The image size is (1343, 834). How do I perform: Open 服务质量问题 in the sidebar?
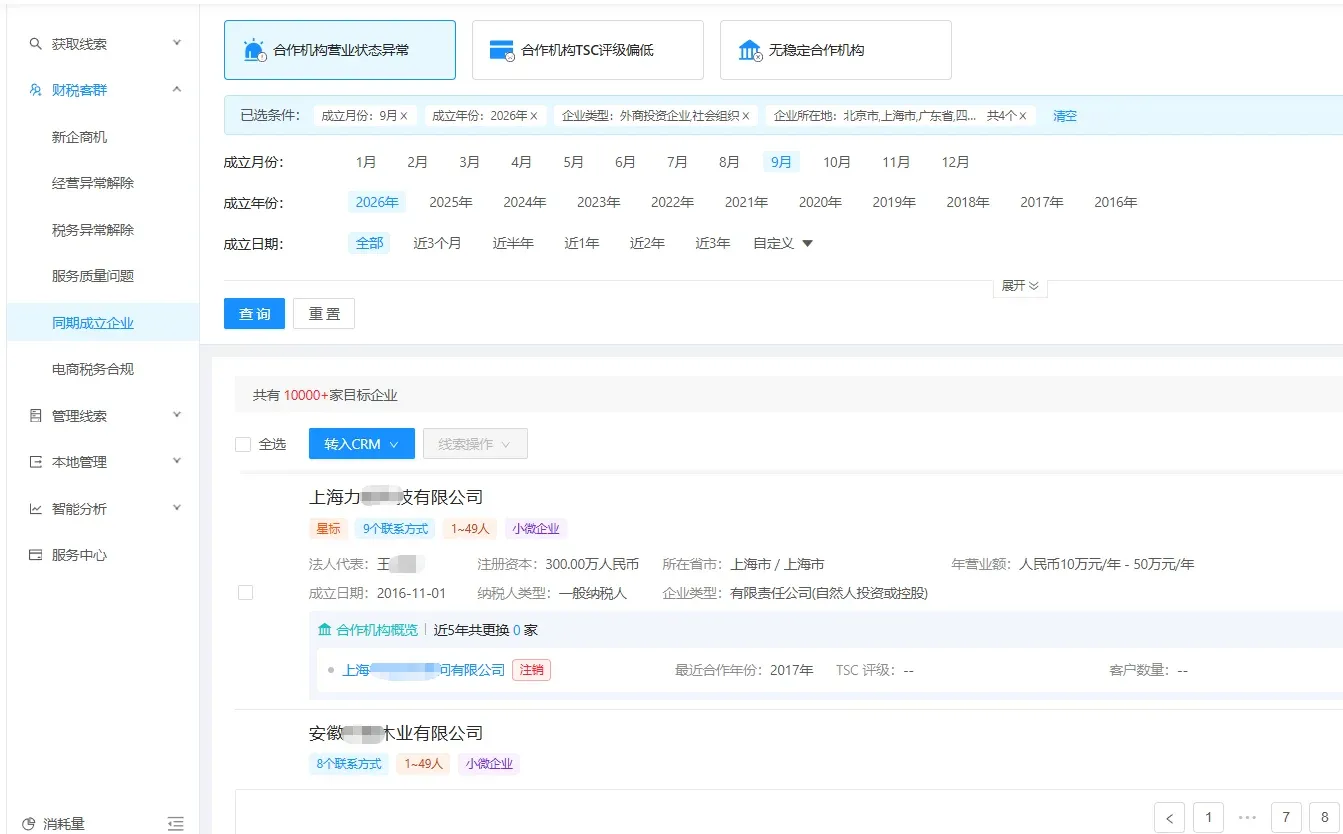coord(93,276)
